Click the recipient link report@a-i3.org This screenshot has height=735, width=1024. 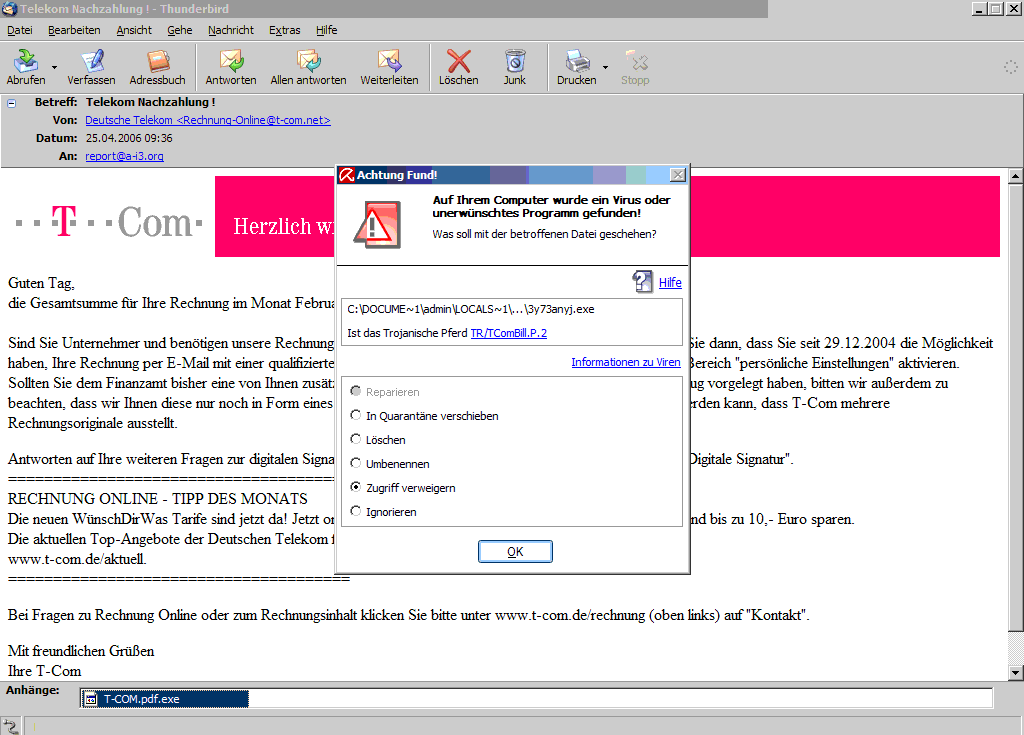pyautogui.click(x=124, y=156)
